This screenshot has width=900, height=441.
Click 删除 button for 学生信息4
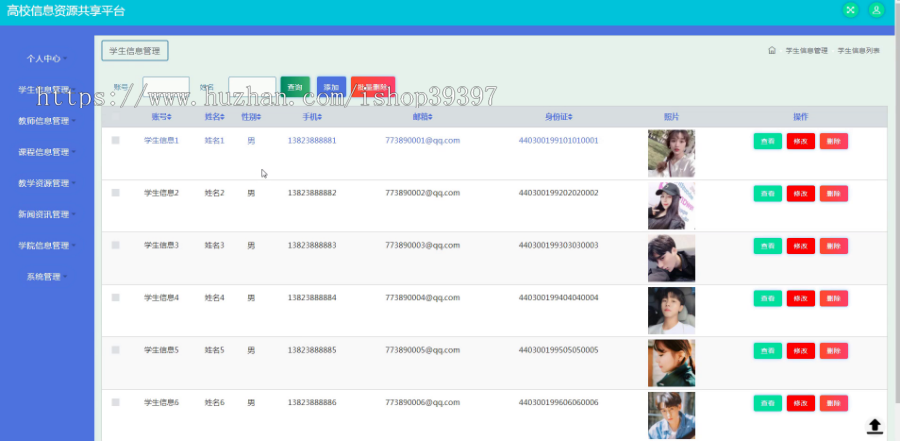pos(834,299)
